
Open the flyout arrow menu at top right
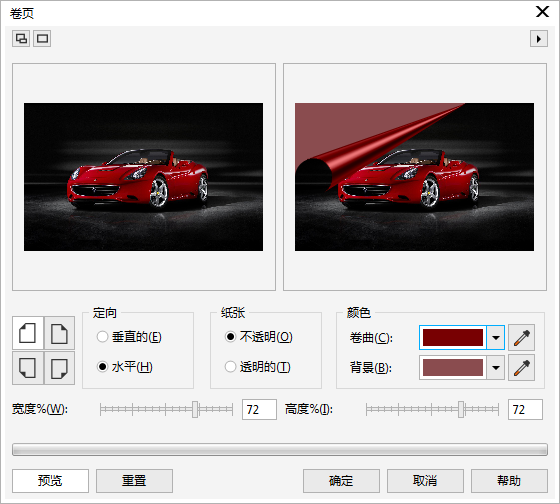pyautogui.click(x=539, y=39)
